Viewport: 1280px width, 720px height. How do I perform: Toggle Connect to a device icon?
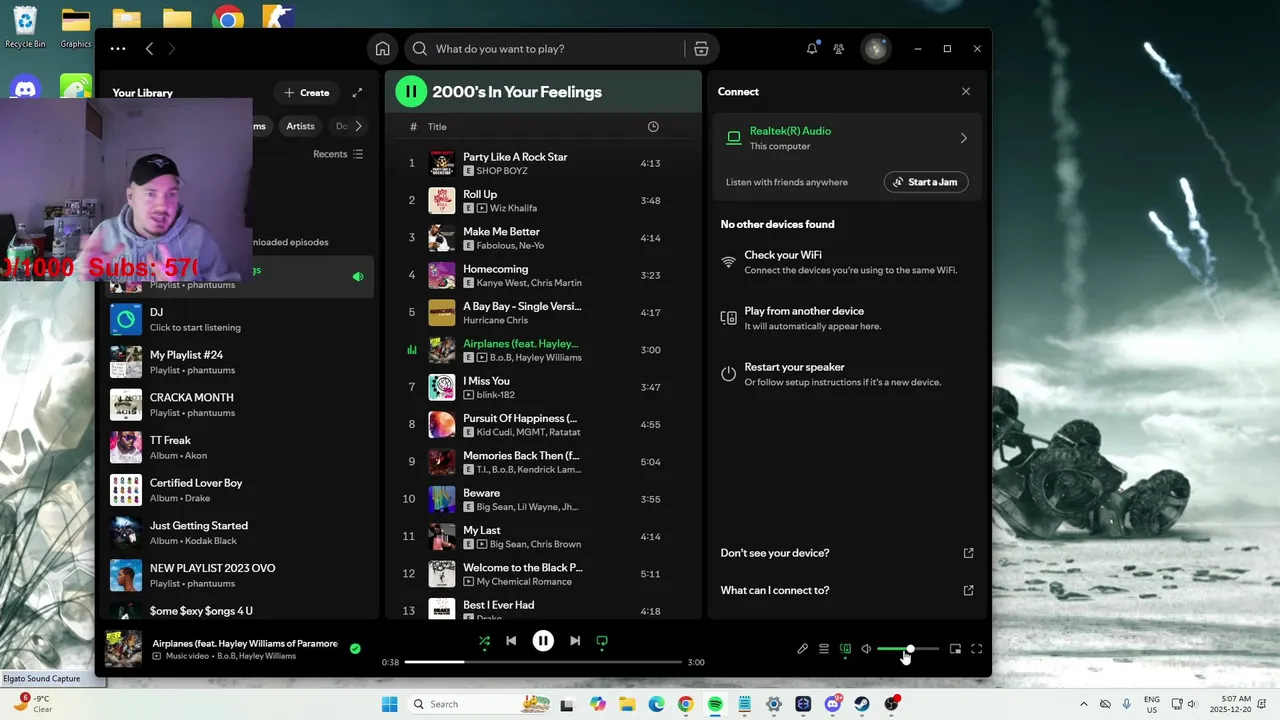click(x=845, y=649)
